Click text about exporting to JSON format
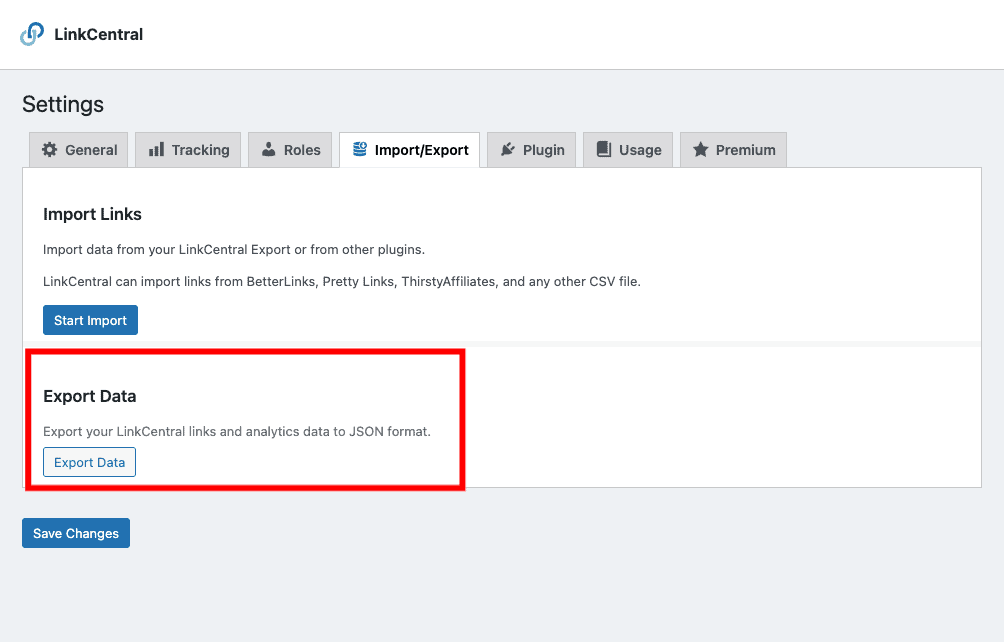The image size is (1004, 642). pyautogui.click(x=237, y=431)
